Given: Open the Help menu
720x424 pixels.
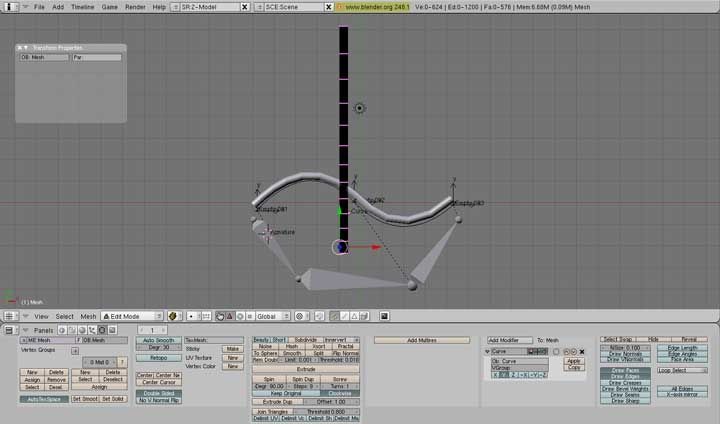Looking at the screenshot, I should pos(159,7).
